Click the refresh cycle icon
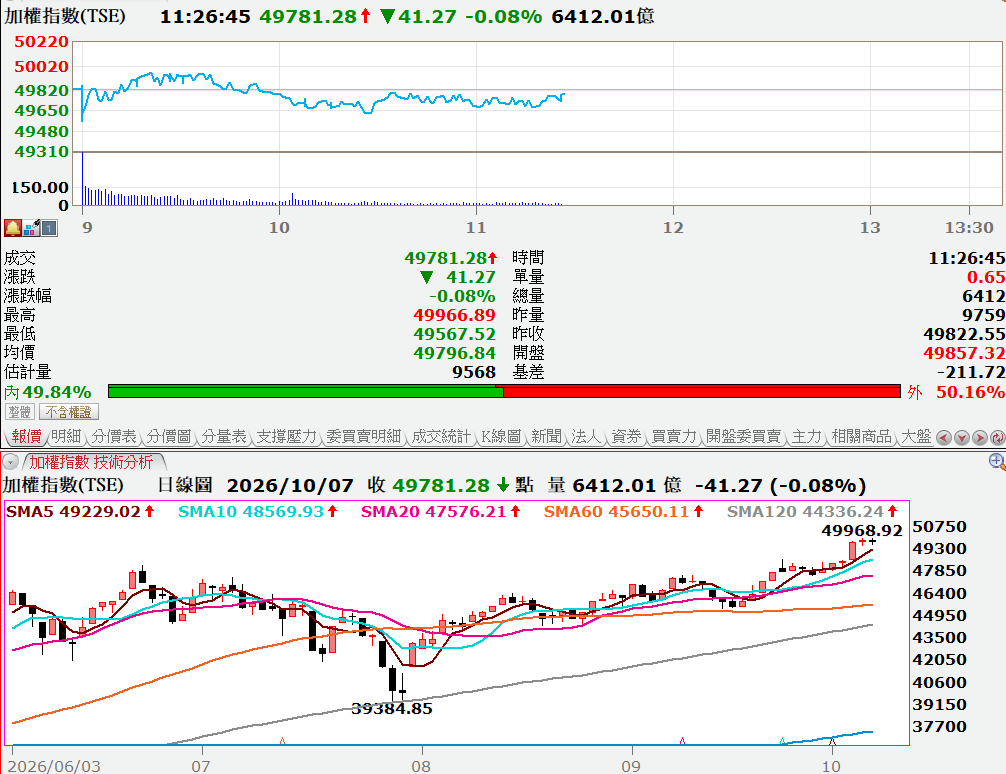This screenshot has width=1006, height=774. pyautogui.click(x=998, y=438)
